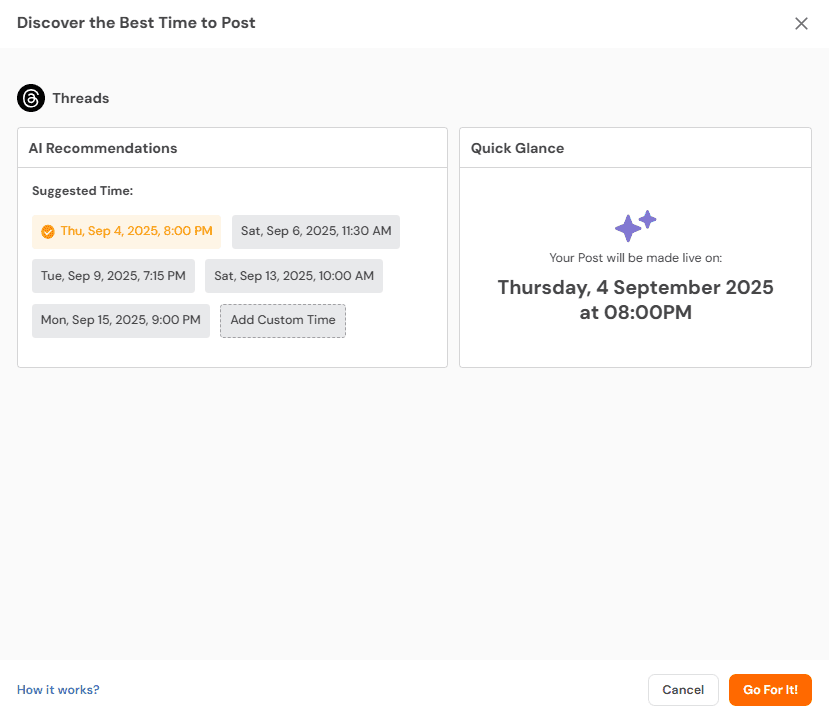Viewport: 829px width, 718px height.
Task: Pick the Sat, Sep 13, 10:00 AM slot
Action: (x=293, y=276)
